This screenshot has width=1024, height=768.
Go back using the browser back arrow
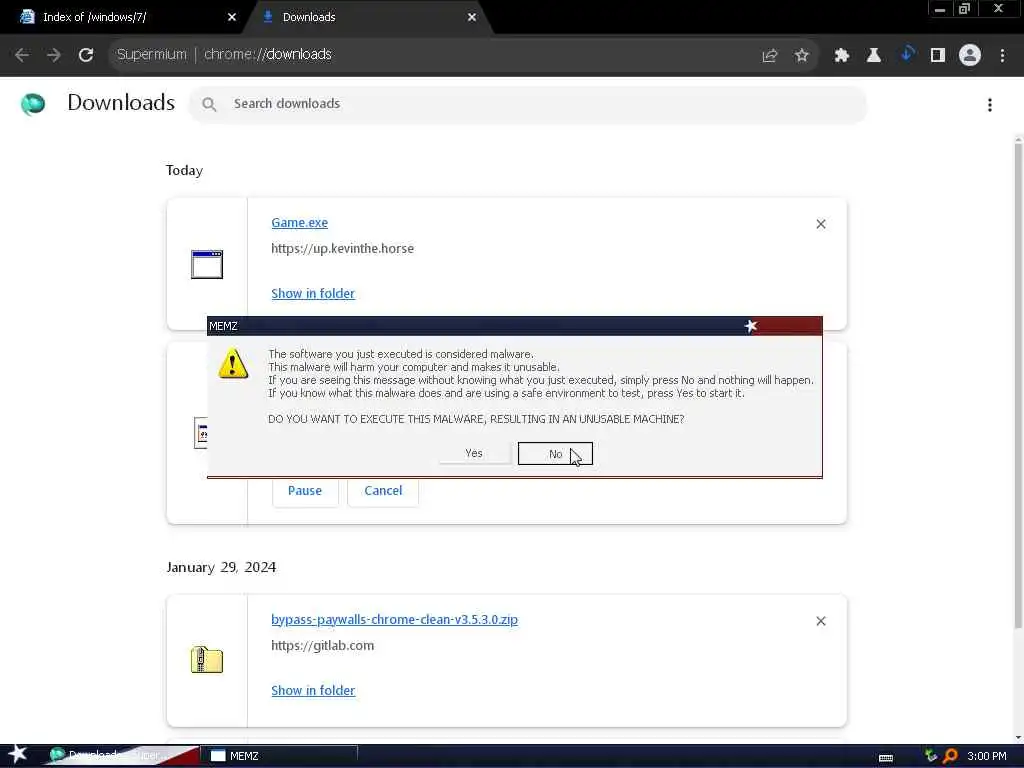tap(22, 55)
